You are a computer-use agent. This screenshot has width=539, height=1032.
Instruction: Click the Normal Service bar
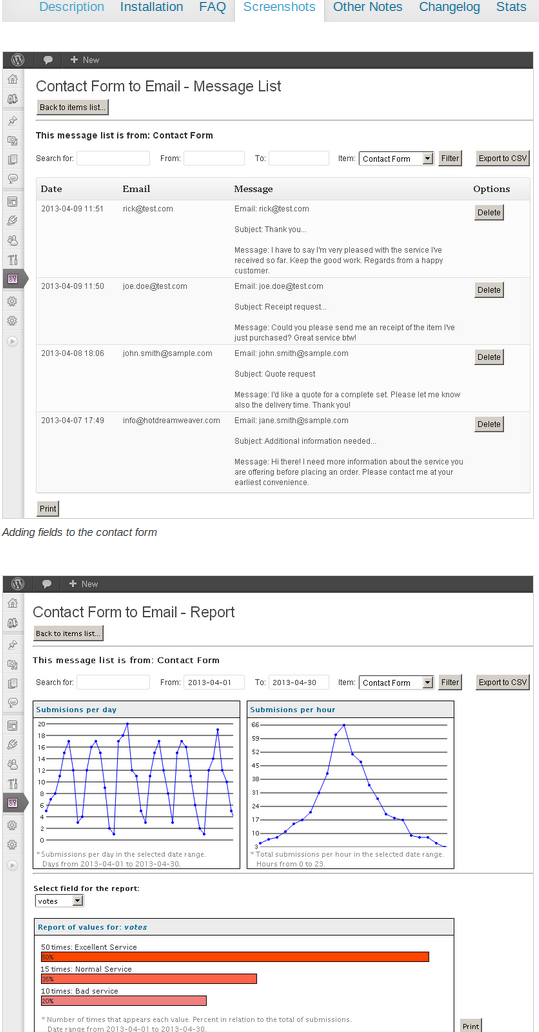click(x=149, y=979)
